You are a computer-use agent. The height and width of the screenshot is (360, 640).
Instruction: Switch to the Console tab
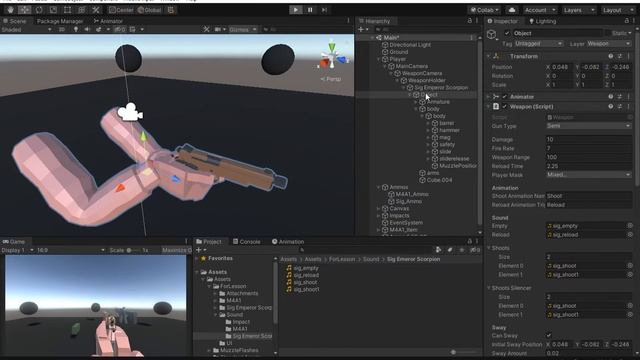[247, 242]
